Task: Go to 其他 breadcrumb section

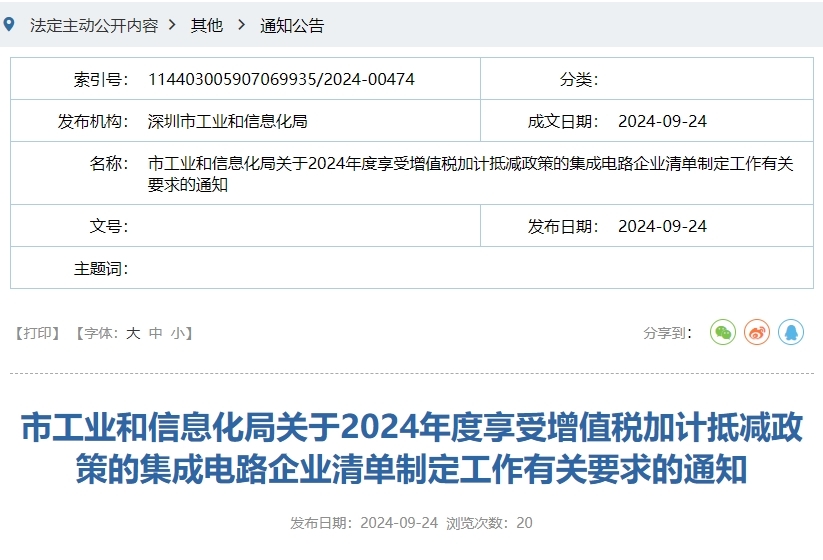Action: tap(207, 26)
